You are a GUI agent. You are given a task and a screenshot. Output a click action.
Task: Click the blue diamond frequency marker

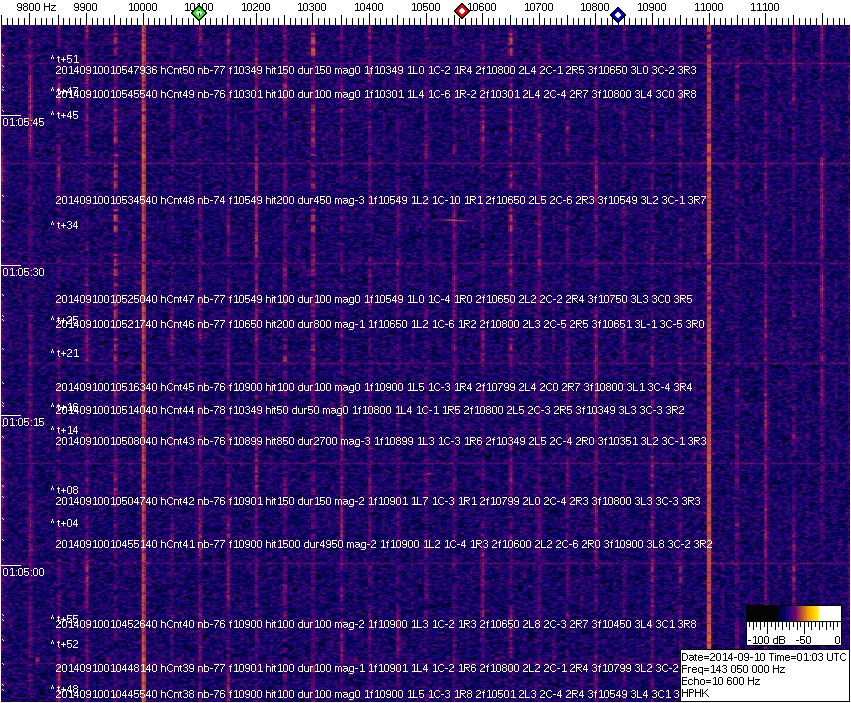[x=618, y=15]
